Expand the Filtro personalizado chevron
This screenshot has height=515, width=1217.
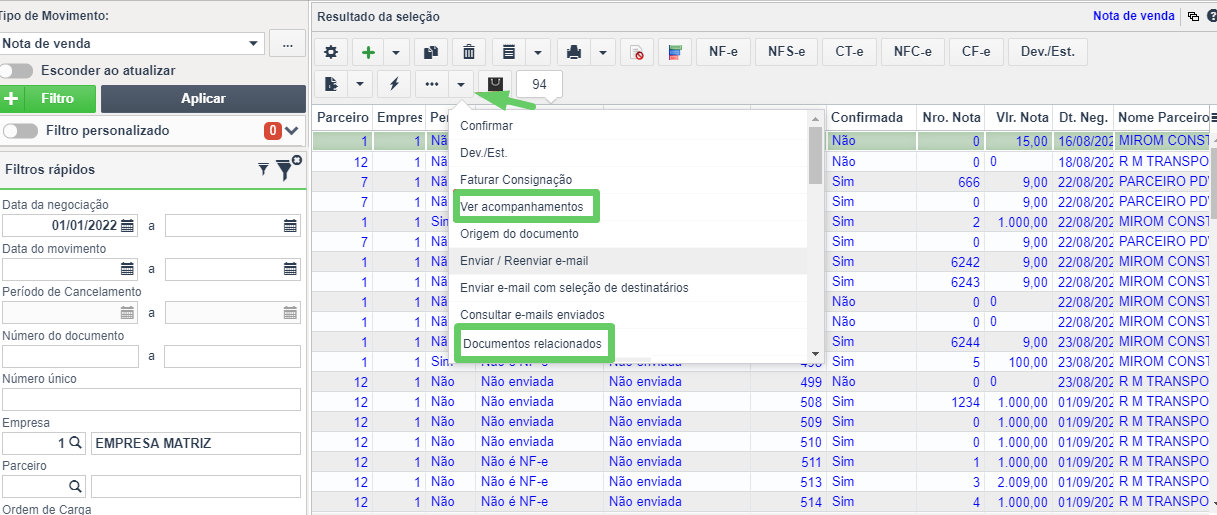point(292,131)
